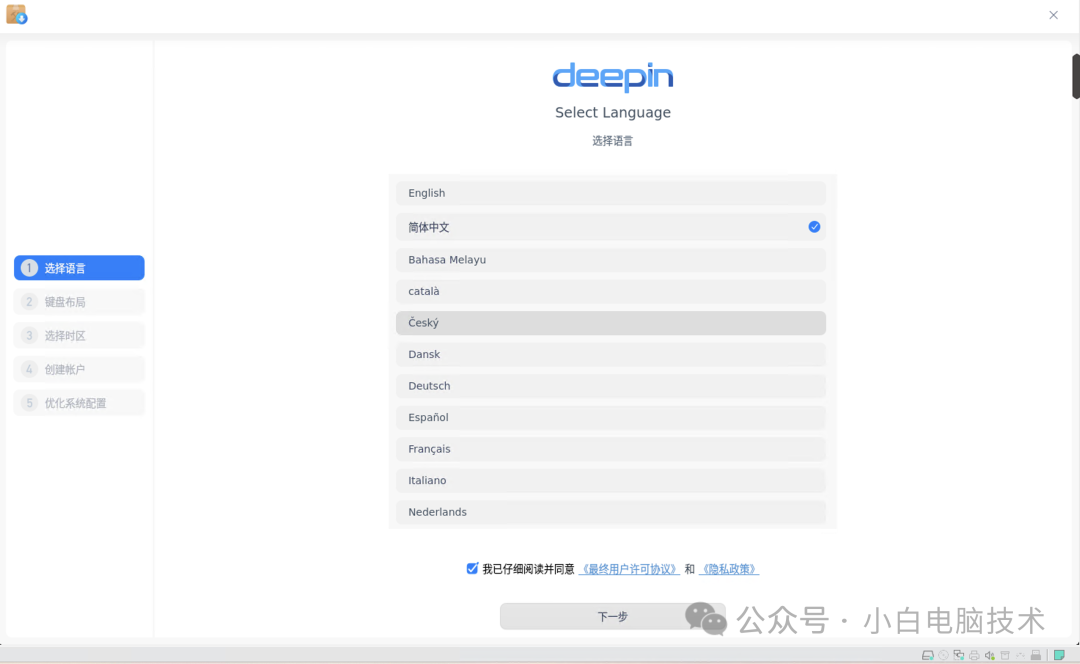This screenshot has height=664, width=1080.
Task: Select Deutsch language
Action: point(610,386)
